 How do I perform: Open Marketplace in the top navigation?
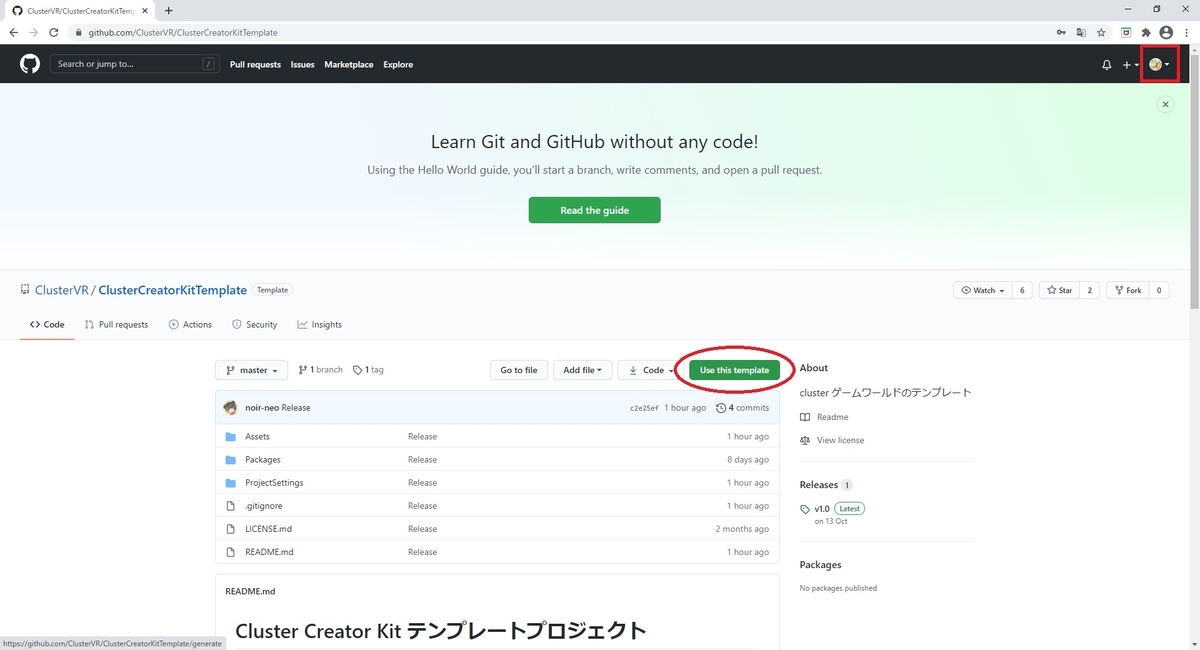[349, 65]
